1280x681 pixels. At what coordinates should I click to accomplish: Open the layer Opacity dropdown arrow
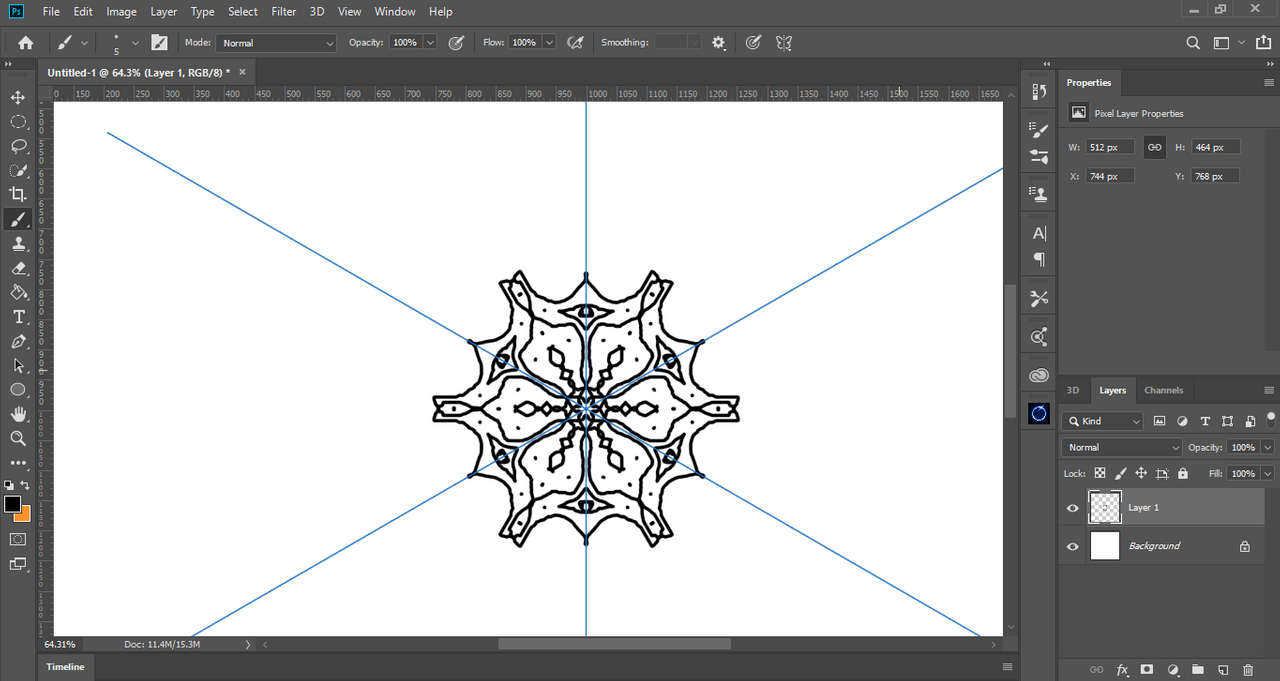click(x=1268, y=447)
